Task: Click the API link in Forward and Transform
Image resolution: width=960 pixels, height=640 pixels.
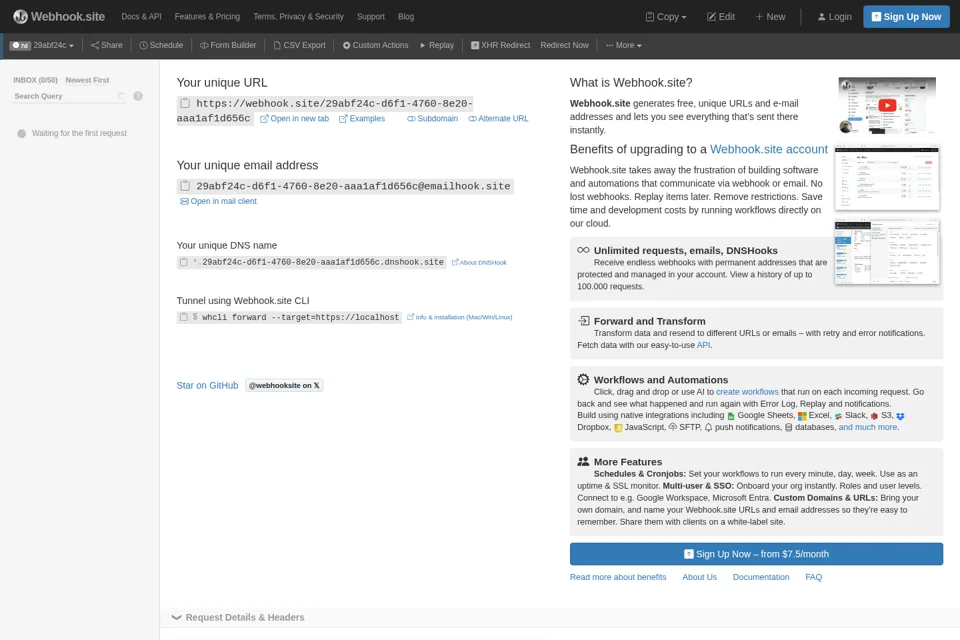Action: [703, 345]
